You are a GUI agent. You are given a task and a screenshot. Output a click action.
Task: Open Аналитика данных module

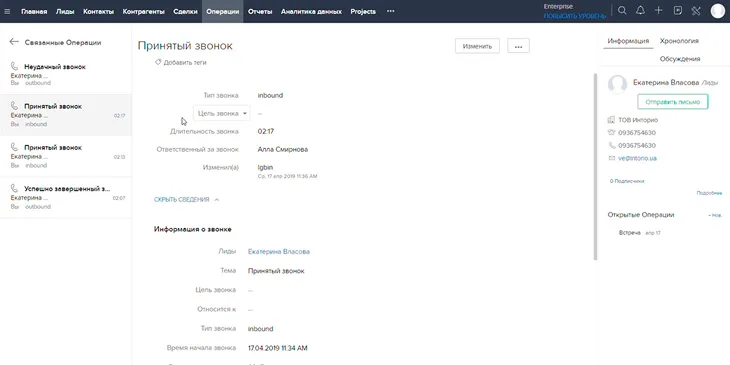click(311, 12)
